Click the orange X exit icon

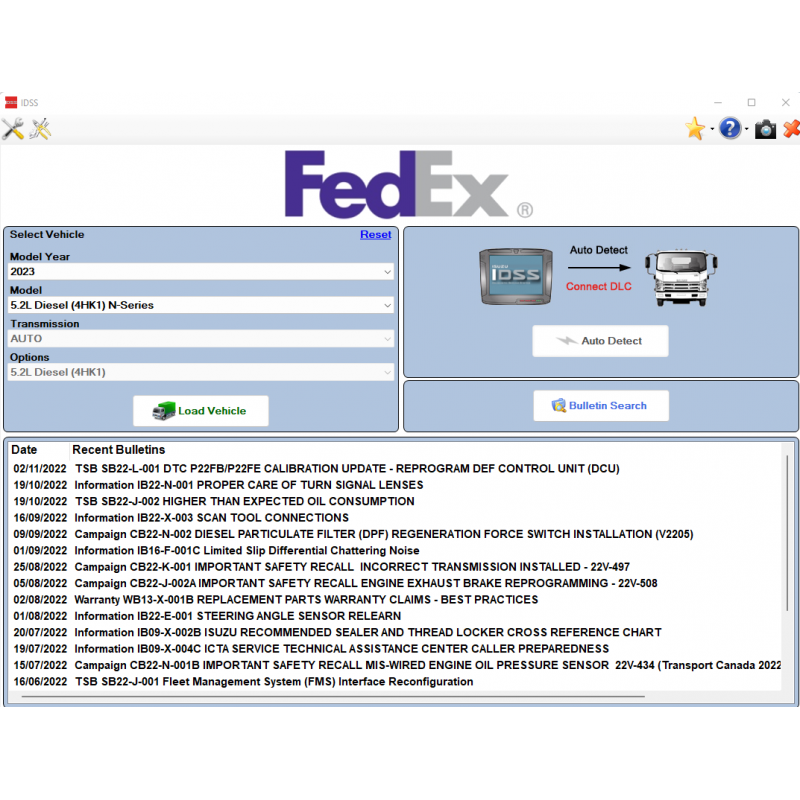point(791,129)
